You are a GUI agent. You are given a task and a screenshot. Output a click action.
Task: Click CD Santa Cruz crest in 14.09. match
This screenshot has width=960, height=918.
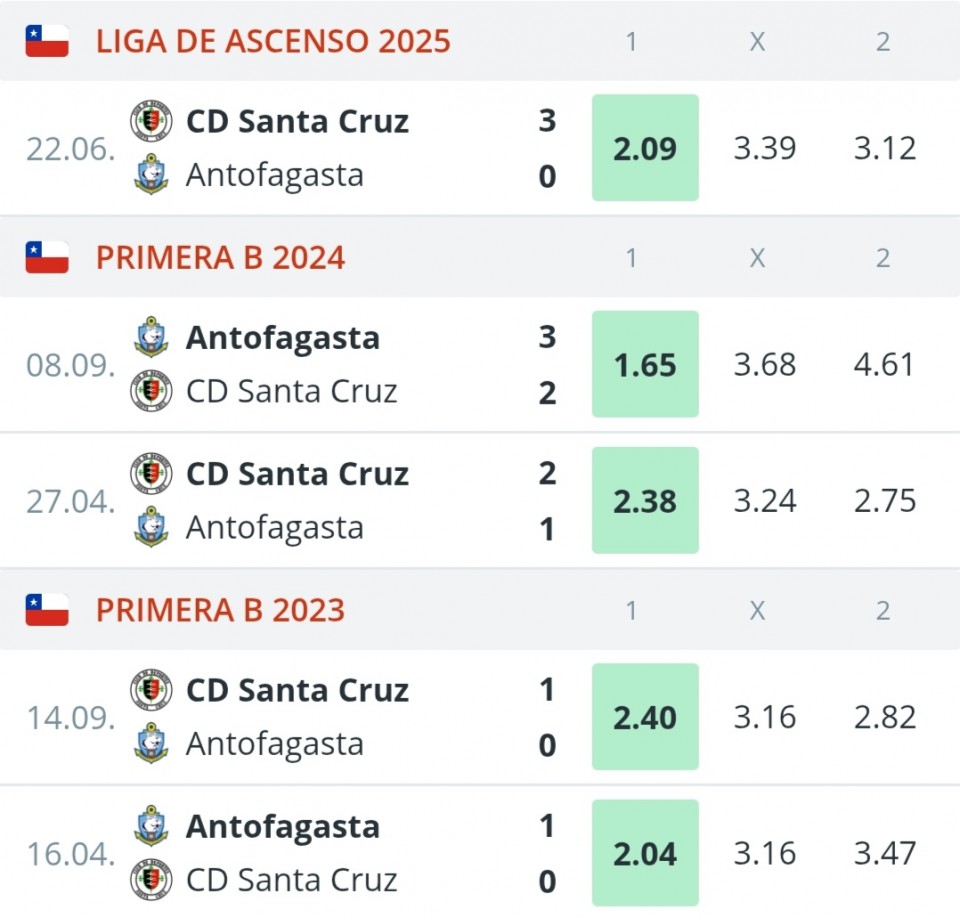pyautogui.click(x=151, y=690)
